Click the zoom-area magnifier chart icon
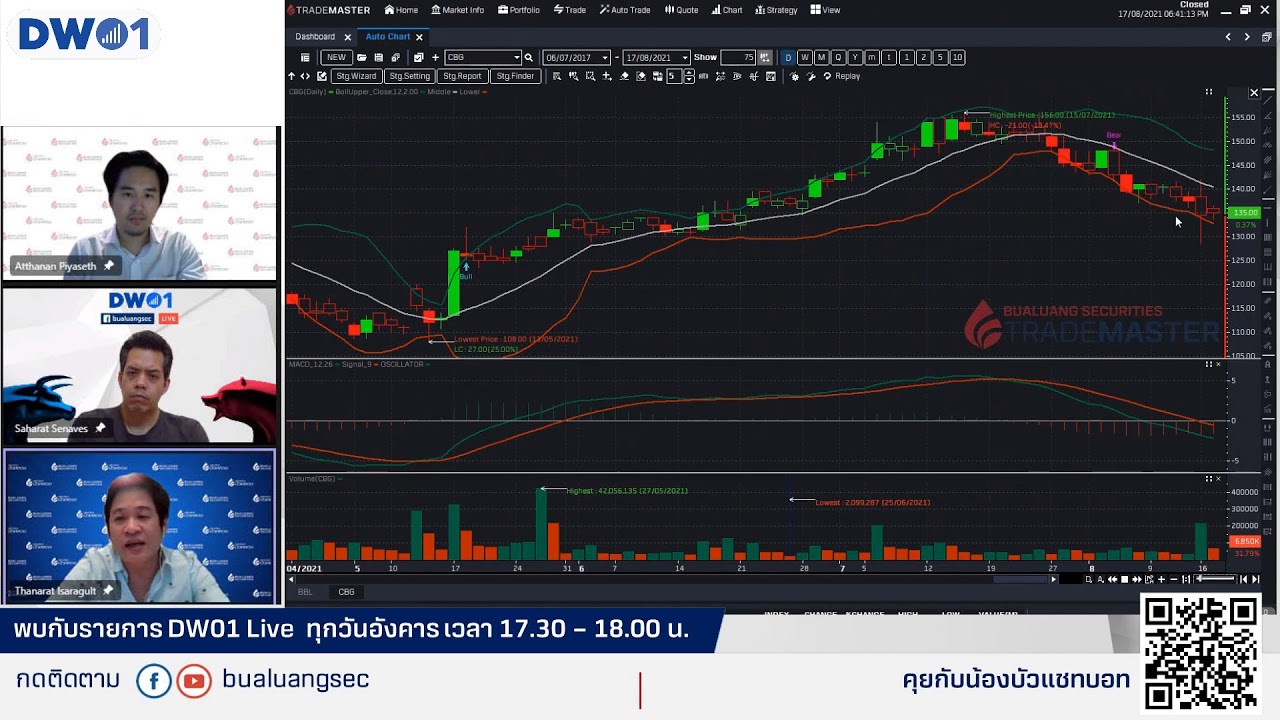Viewport: 1280px width, 720px height. click(590, 76)
